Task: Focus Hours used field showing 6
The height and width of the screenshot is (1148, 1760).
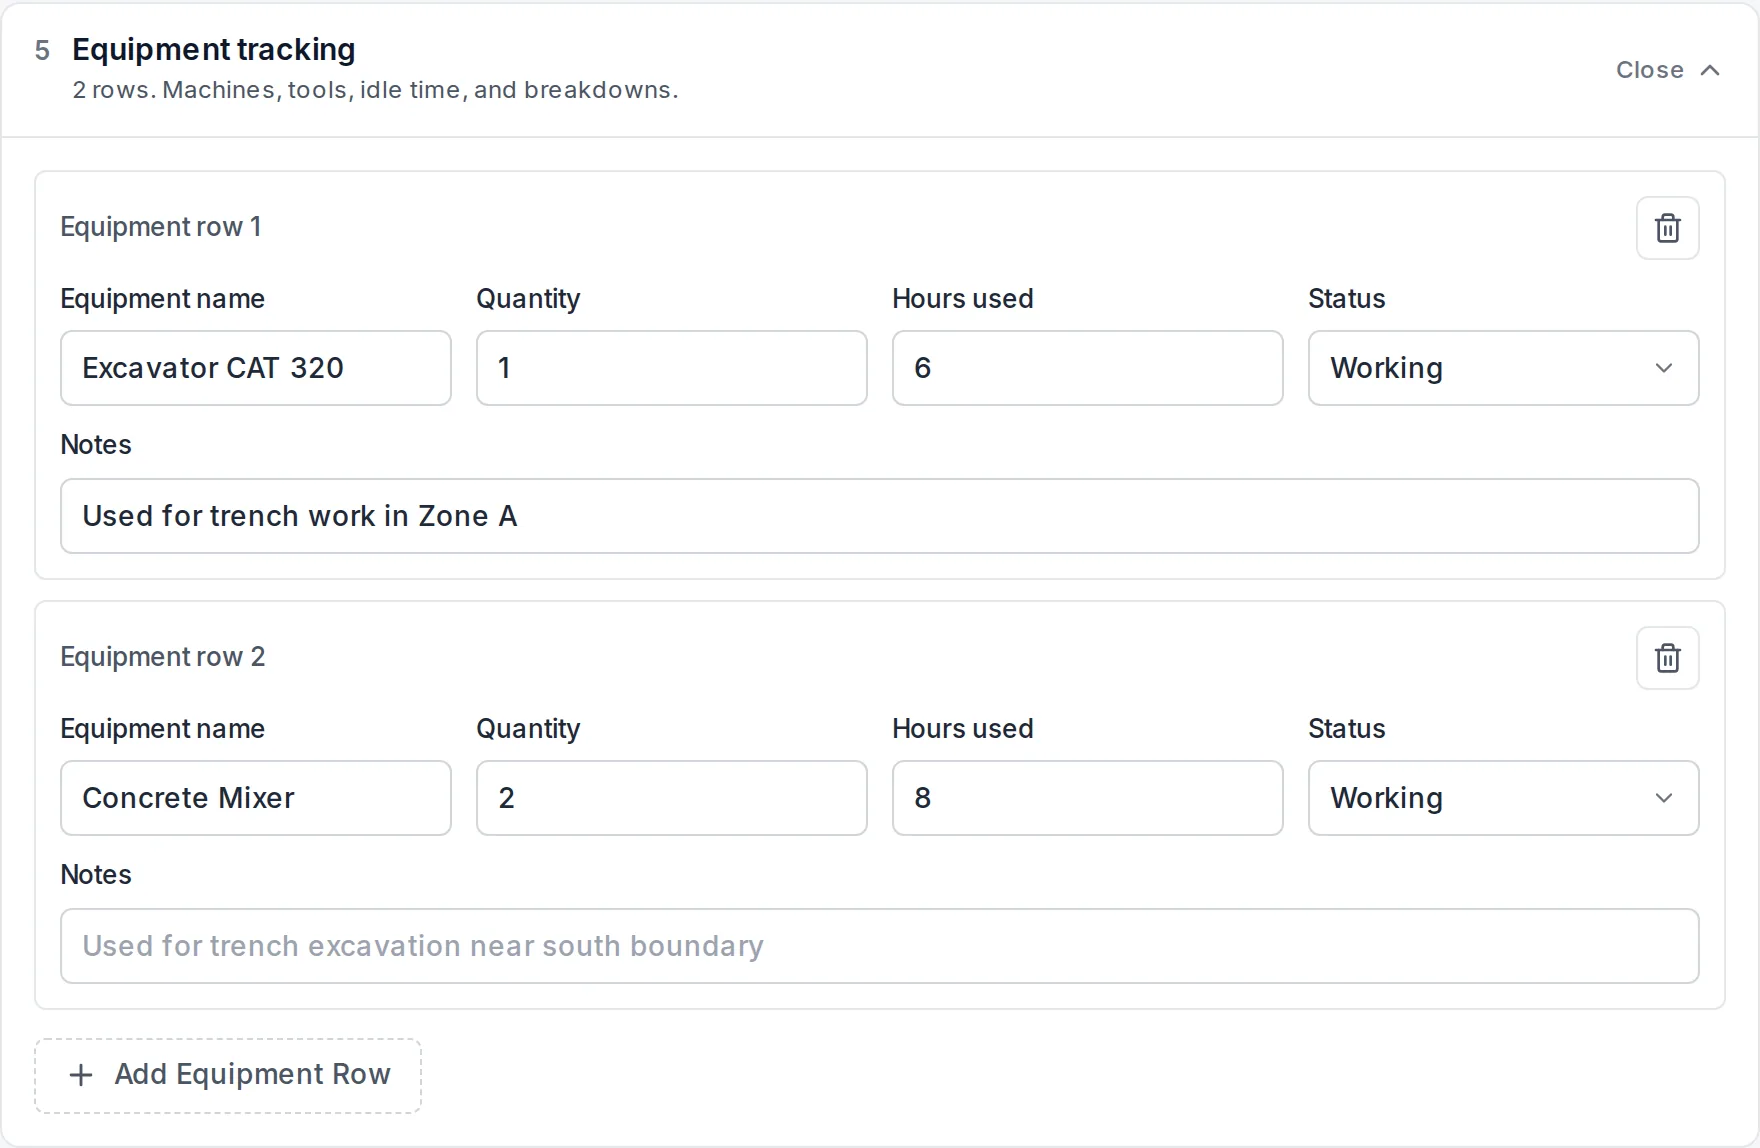Action: (1088, 368)
